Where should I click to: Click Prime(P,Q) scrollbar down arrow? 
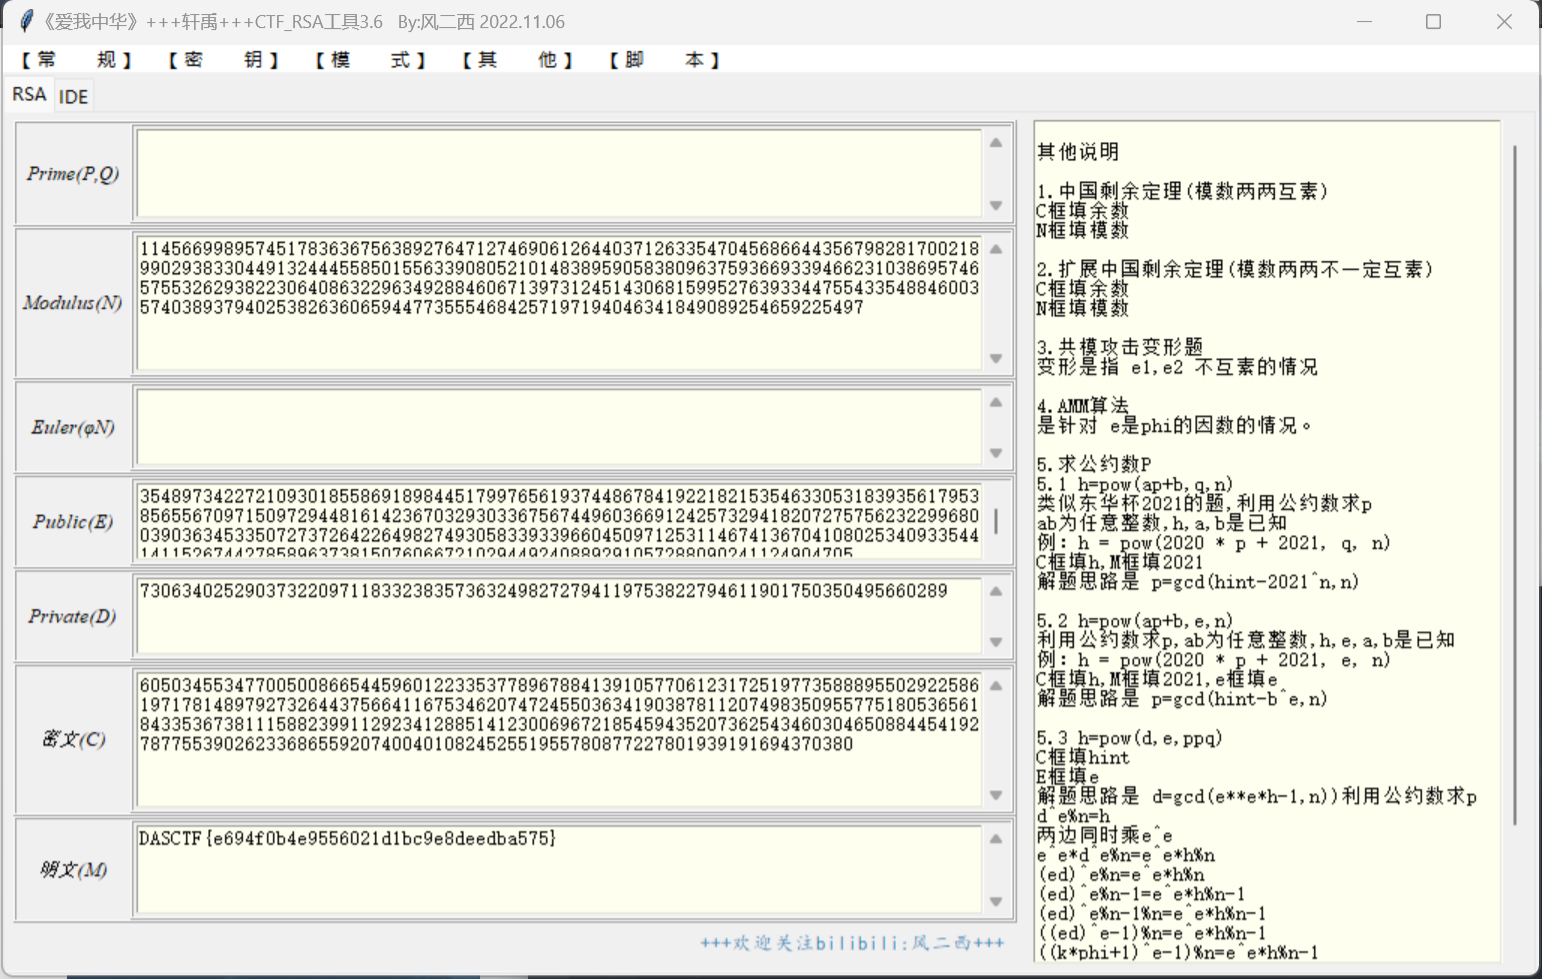tap(996, 205)
